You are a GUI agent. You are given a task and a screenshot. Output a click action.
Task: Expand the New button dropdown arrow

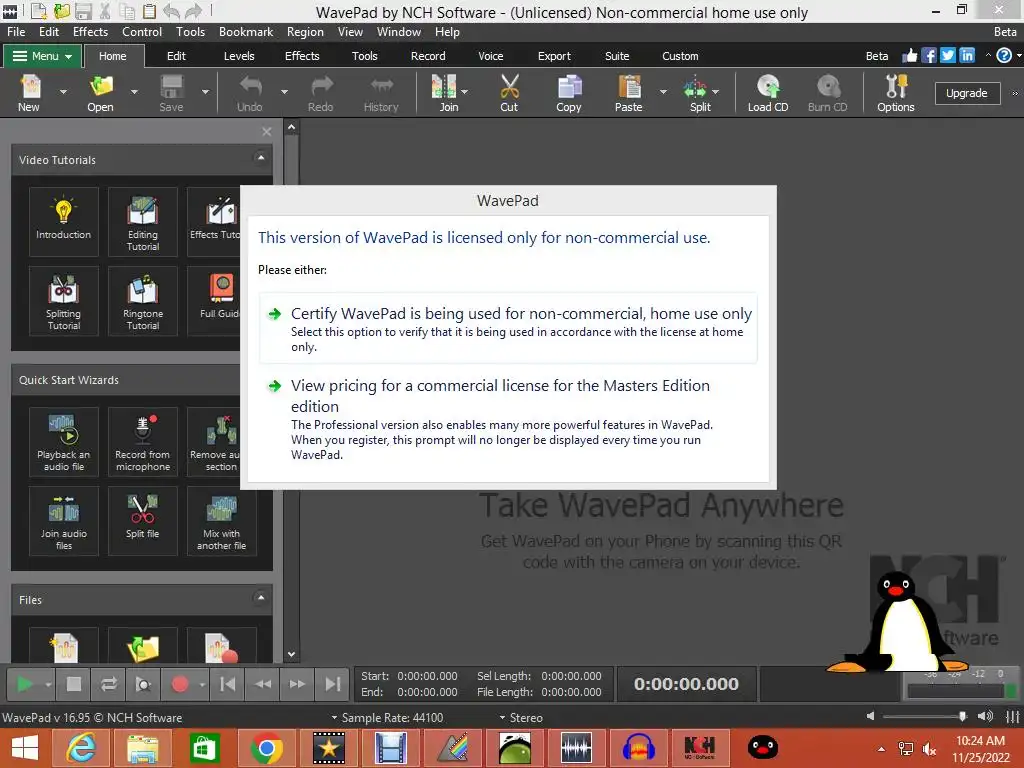[x=63, y=92]
